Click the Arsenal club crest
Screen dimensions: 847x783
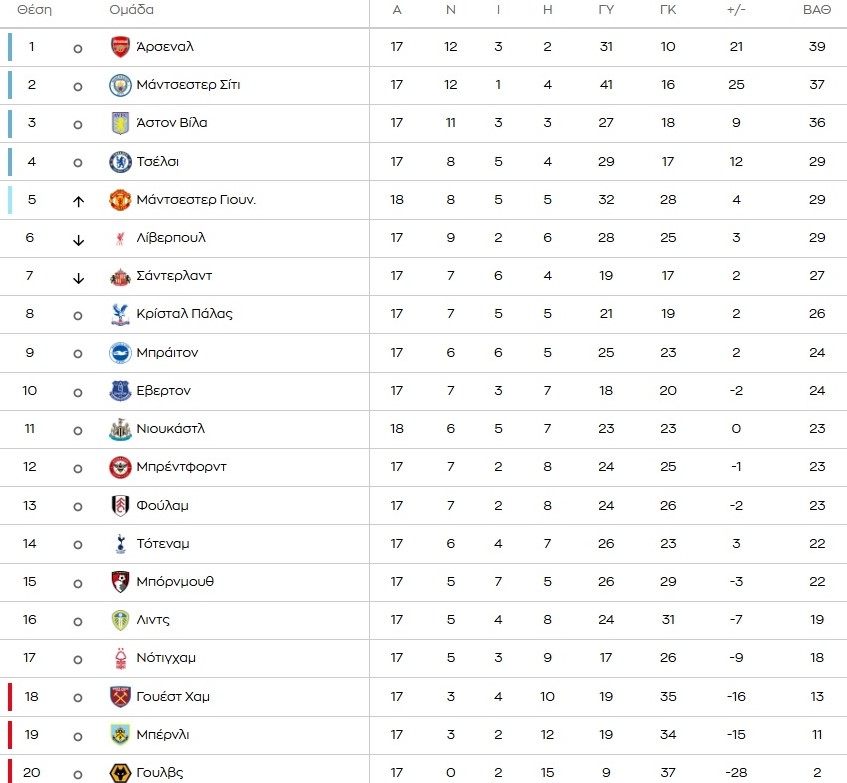tap(120, 47)
